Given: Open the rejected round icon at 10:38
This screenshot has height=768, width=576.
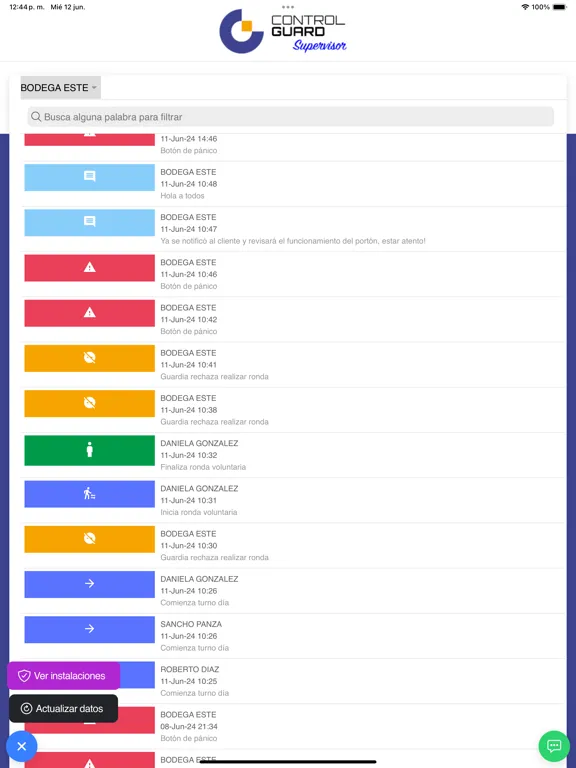Looking at the screenshot, I should coord(90,403).
